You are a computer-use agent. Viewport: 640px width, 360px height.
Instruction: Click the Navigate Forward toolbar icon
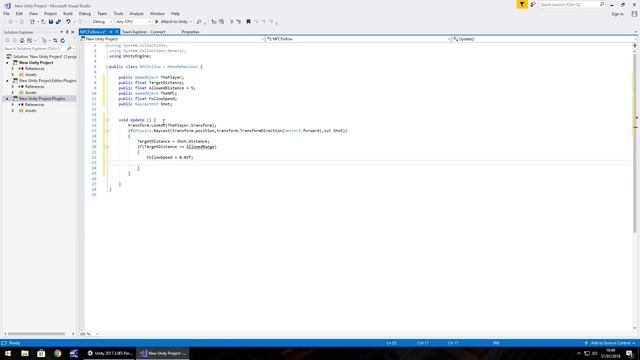point(22,22)
